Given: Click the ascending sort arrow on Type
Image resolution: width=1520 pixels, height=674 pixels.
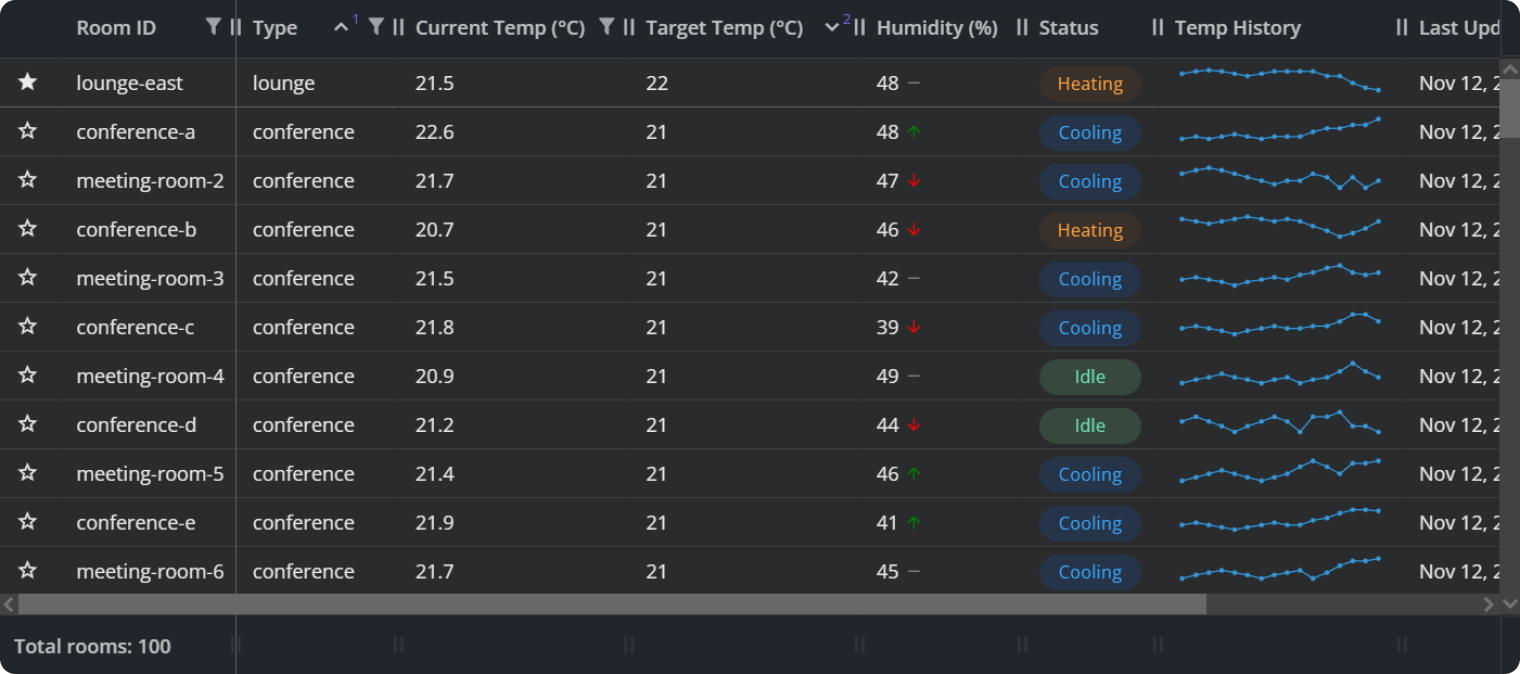Looking at the screenshot, I should (341, 28).
